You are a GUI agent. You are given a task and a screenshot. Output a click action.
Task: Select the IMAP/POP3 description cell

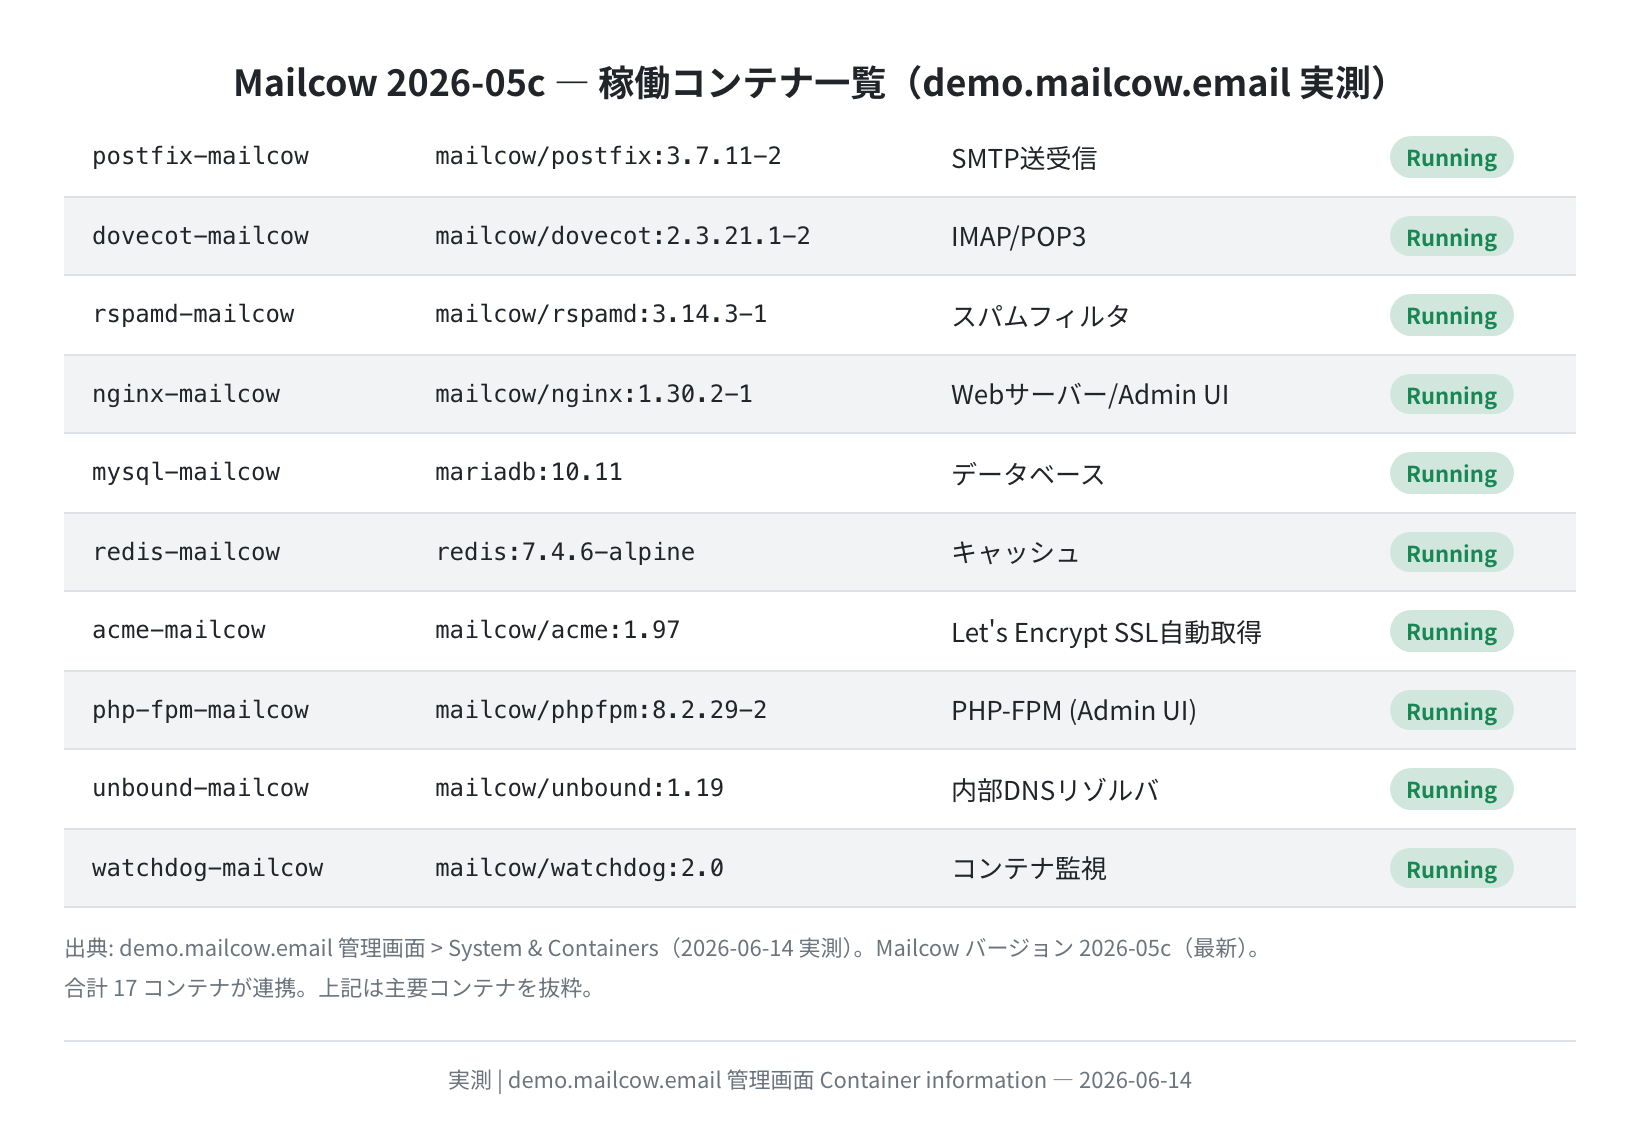(1018, 237)
